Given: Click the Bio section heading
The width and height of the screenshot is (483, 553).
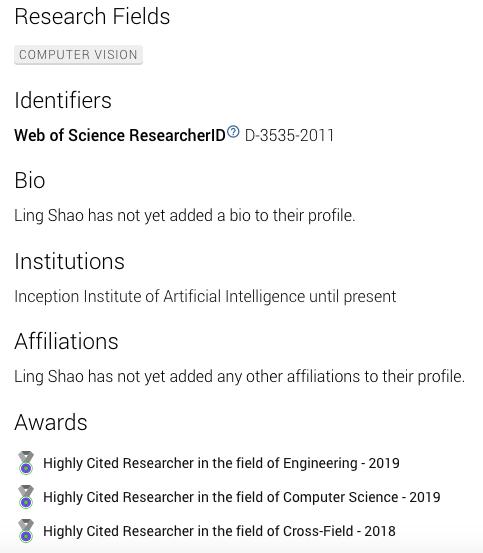Looking at the screenshot, I should tap(30, 180).
